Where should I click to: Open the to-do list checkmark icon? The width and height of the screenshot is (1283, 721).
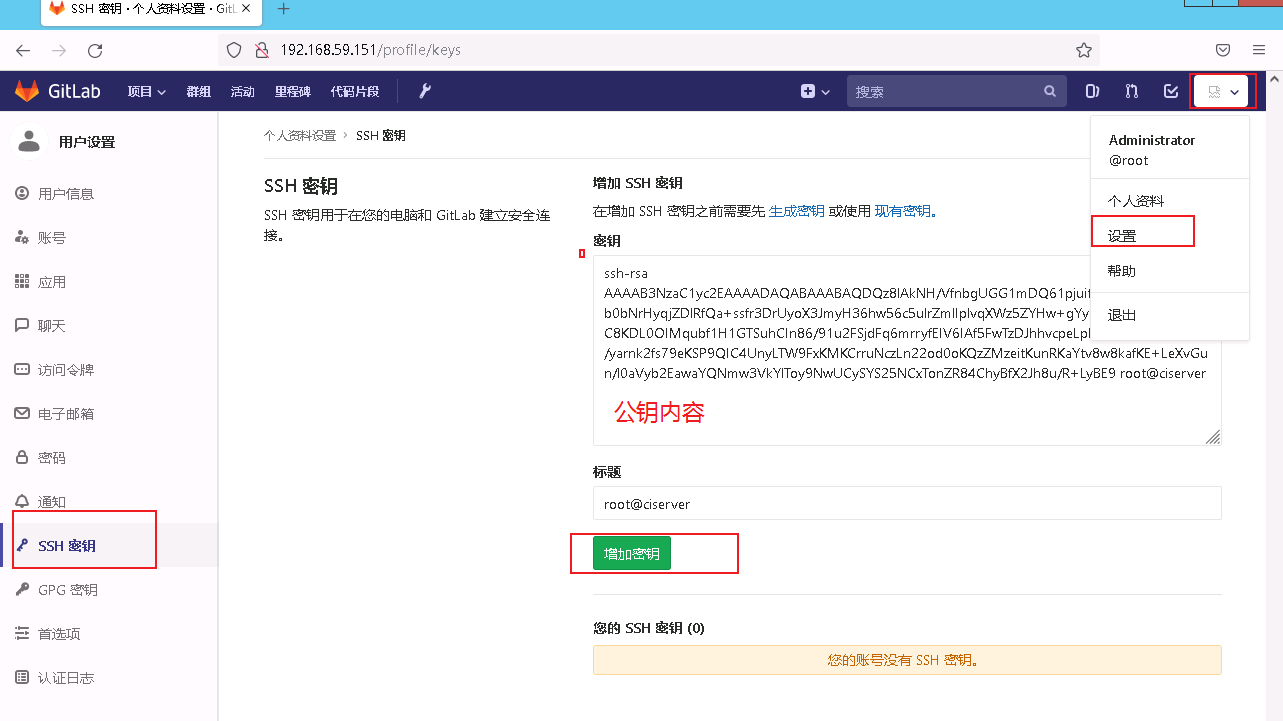tap(1171, 91)
